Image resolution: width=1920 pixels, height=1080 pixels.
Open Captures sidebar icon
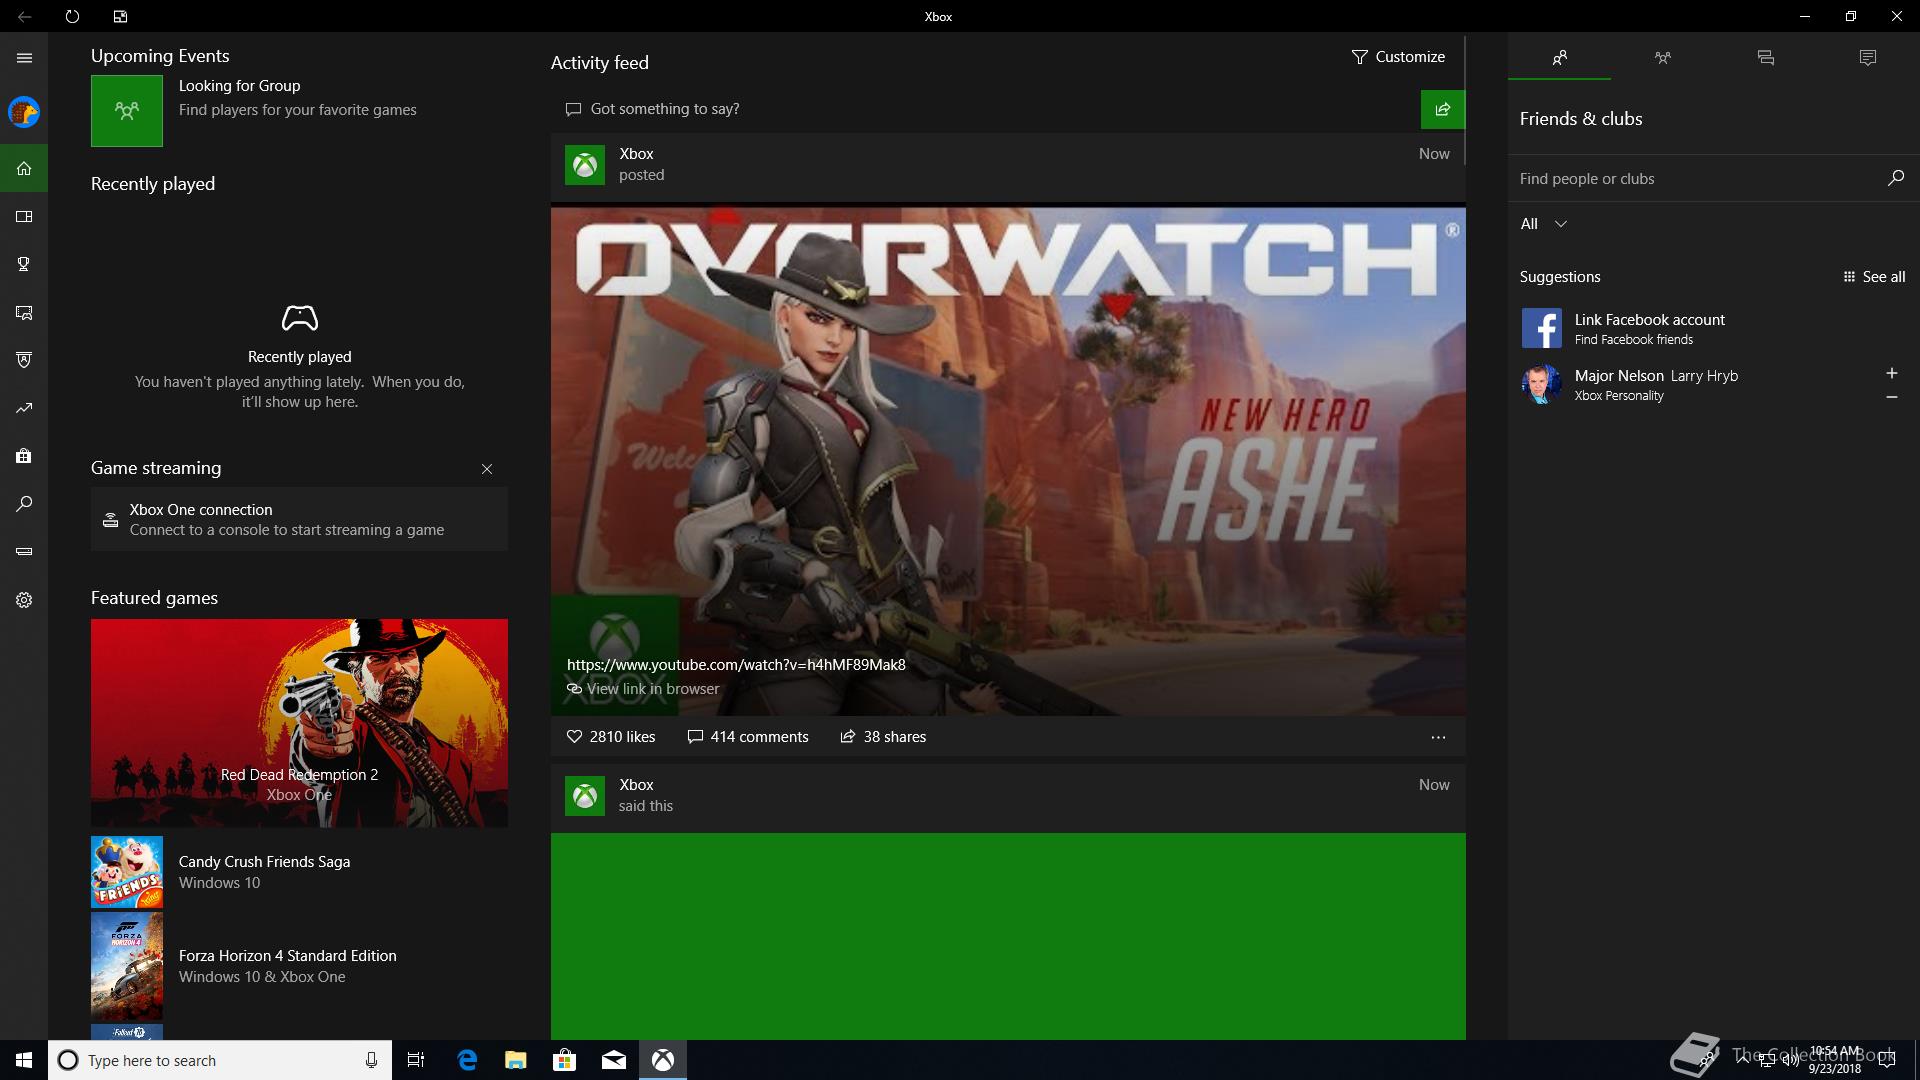tap(24, 312)
